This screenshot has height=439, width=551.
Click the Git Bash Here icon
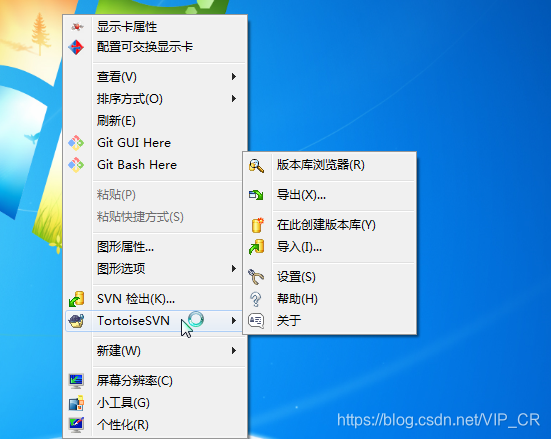coord(76,165)
